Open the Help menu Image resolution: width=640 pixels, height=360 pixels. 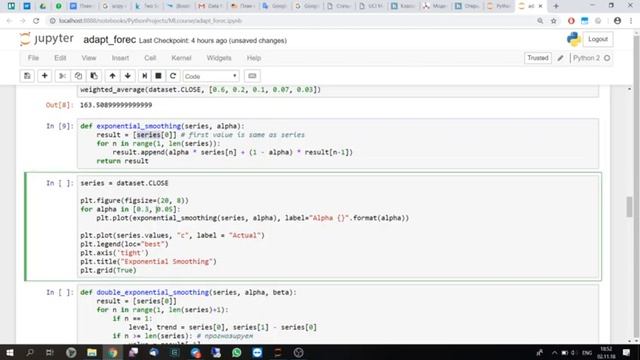click(x=253, y=58)
